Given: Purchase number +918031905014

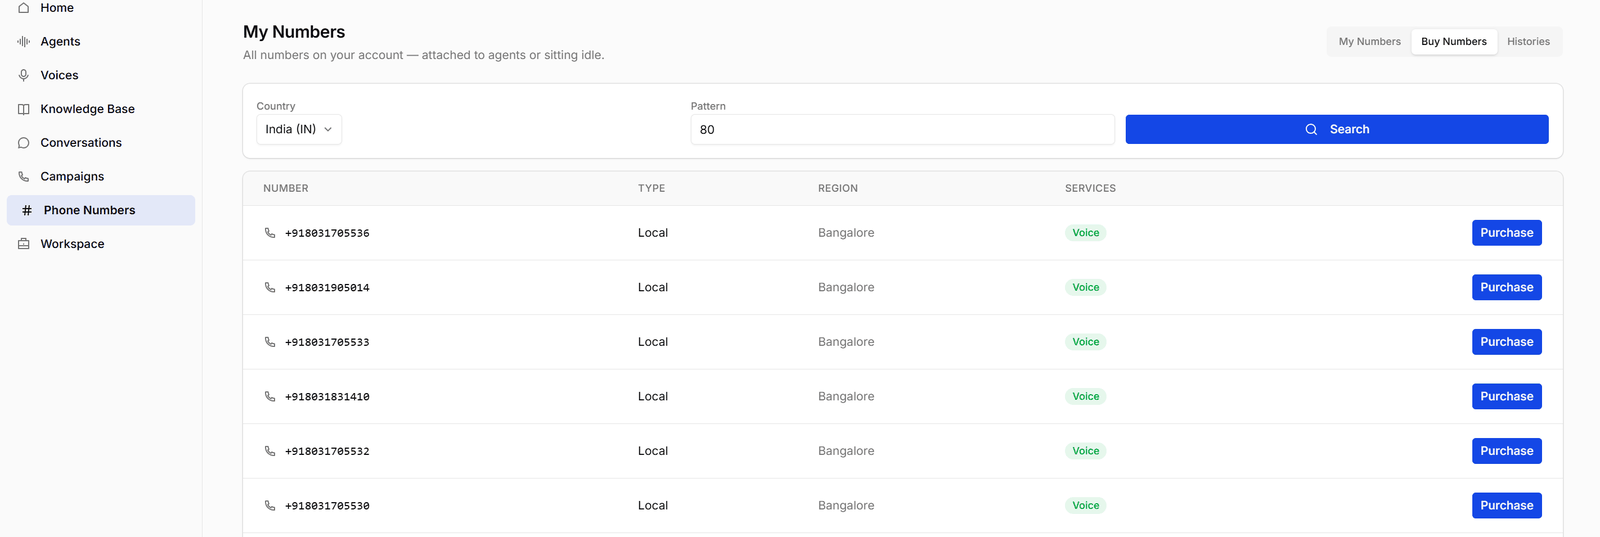Looking at the screenshot, I should click(1506, 287).
